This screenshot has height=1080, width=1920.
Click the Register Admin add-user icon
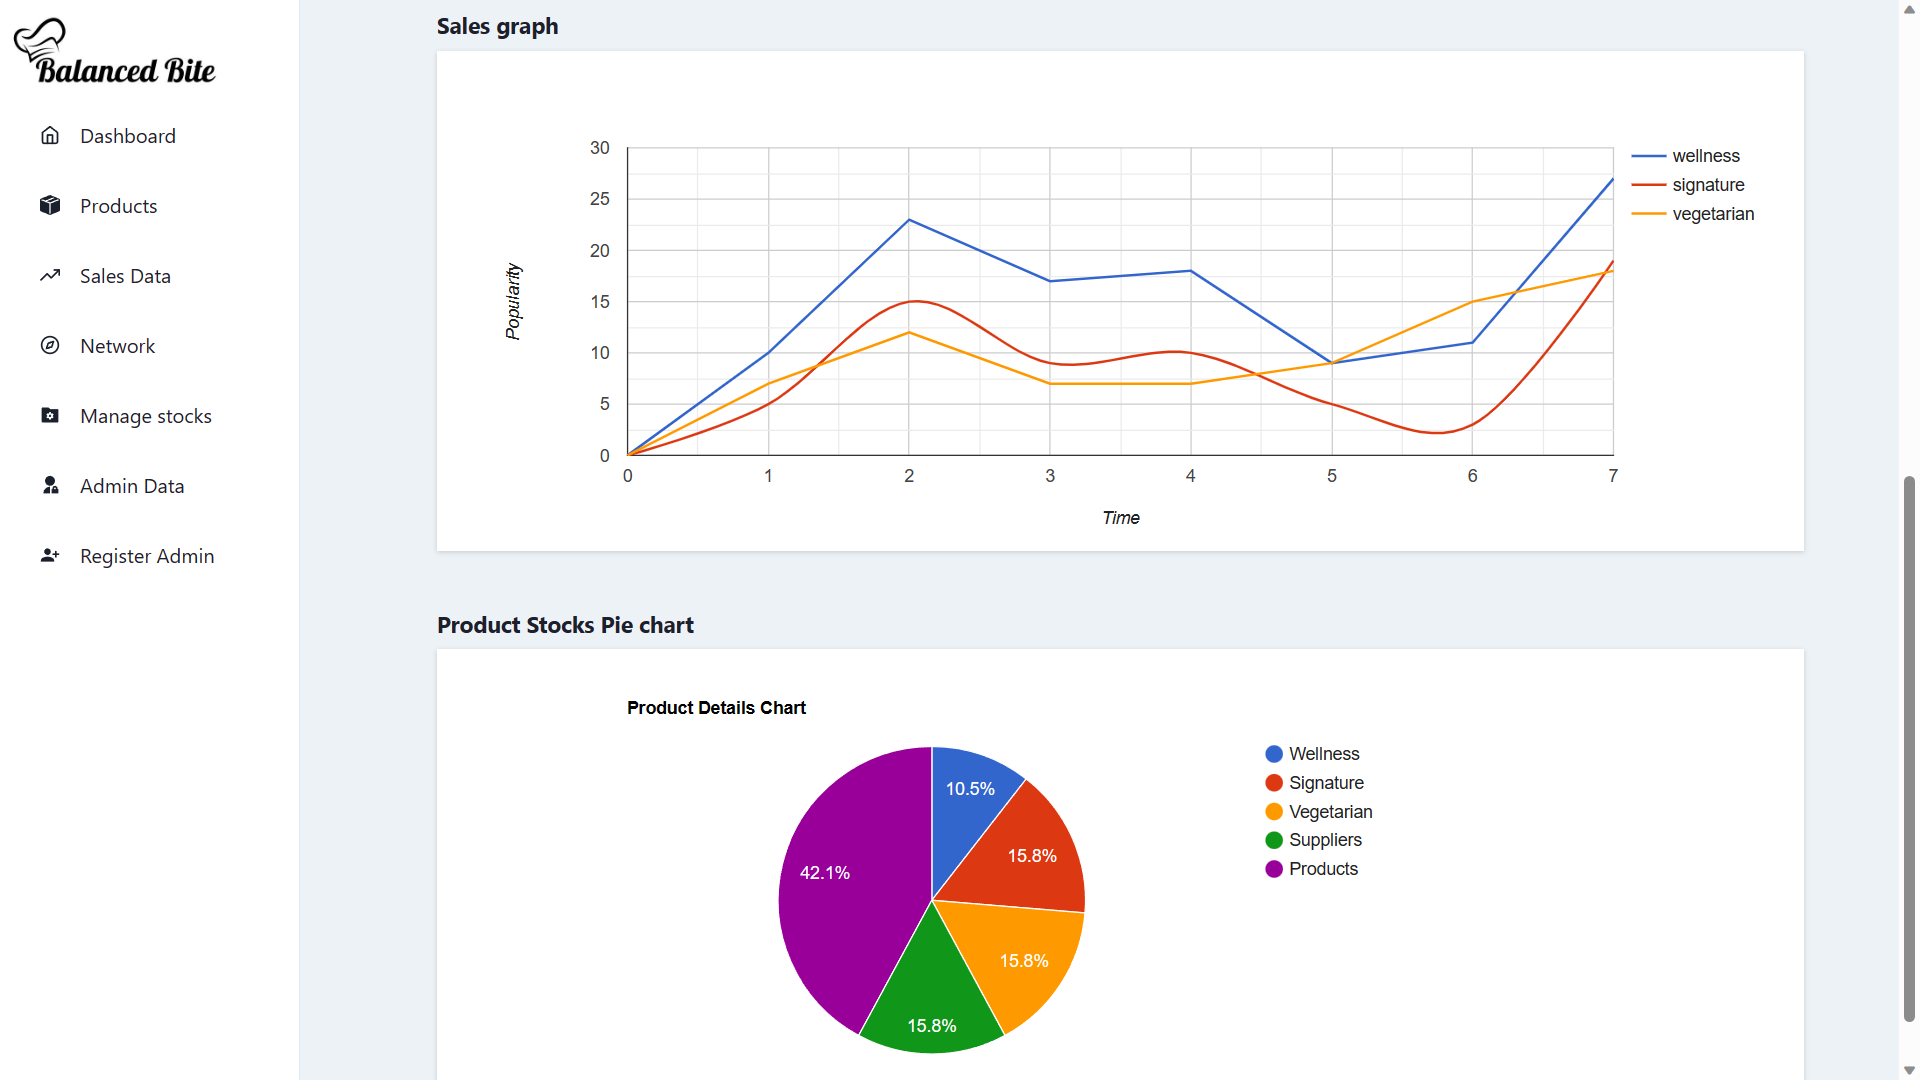click(x=50, y=555)
